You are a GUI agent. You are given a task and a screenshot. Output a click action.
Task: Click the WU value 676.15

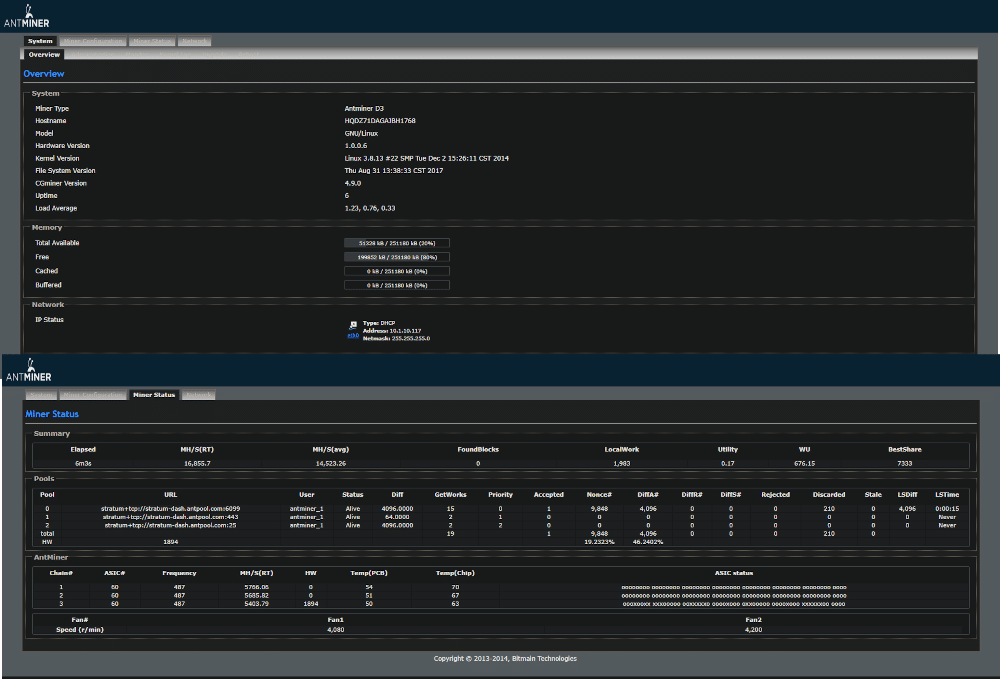pos(805,464)
